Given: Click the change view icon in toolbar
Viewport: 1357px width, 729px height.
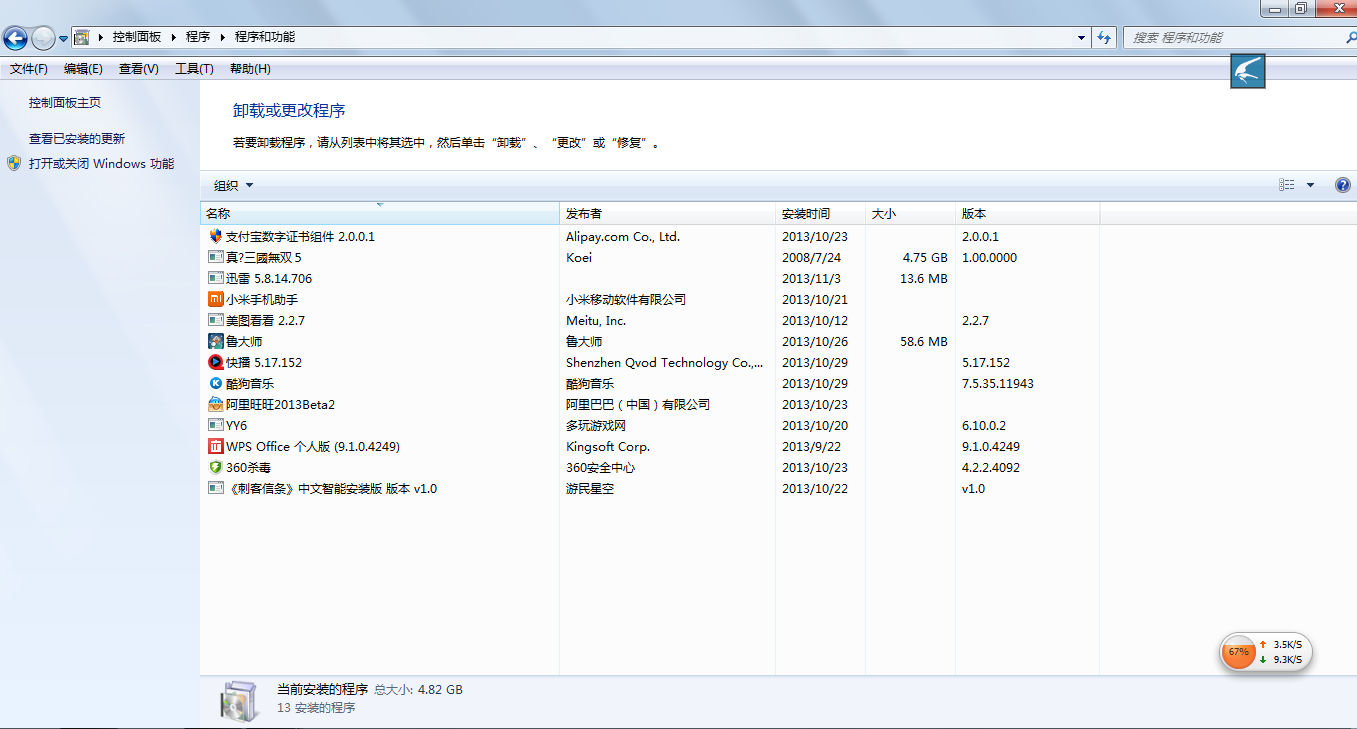Looking at the screenshot, I should 1287,185.
